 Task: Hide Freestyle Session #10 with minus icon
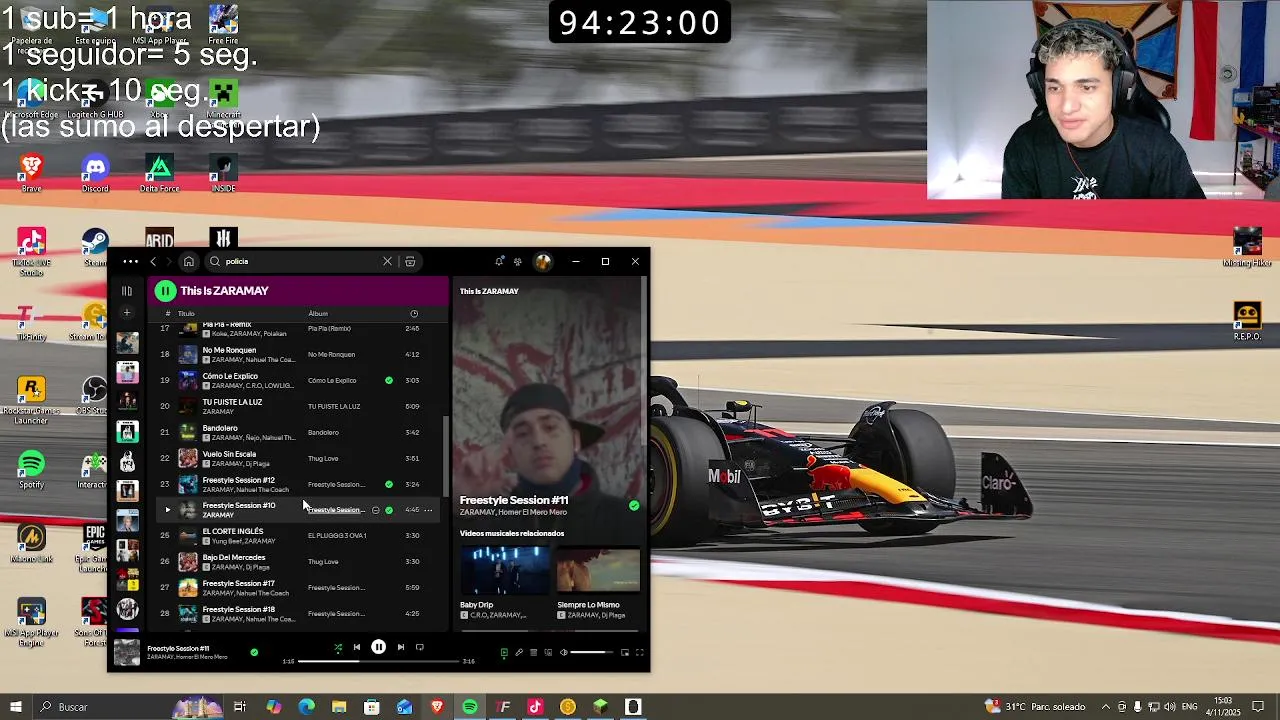(x=376, y=510)
